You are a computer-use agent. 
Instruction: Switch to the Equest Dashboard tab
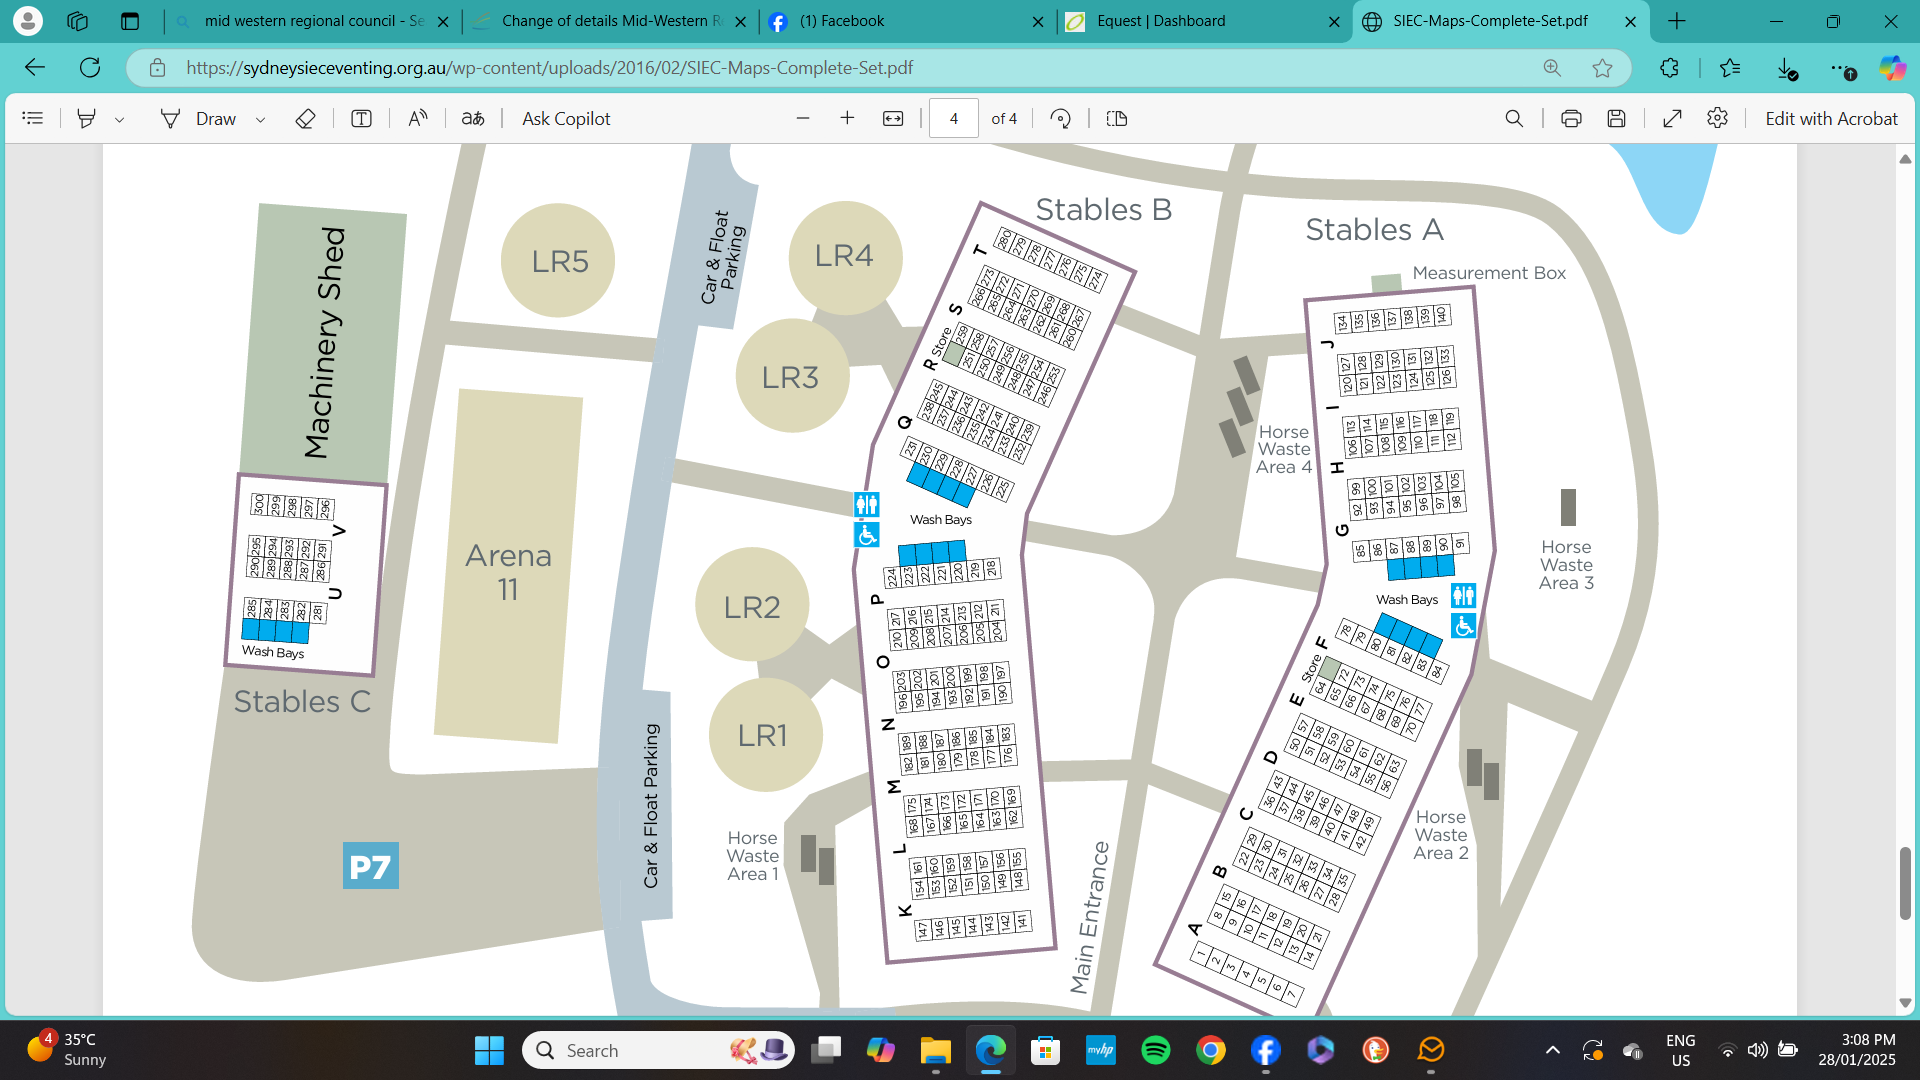pos(1160,21)
